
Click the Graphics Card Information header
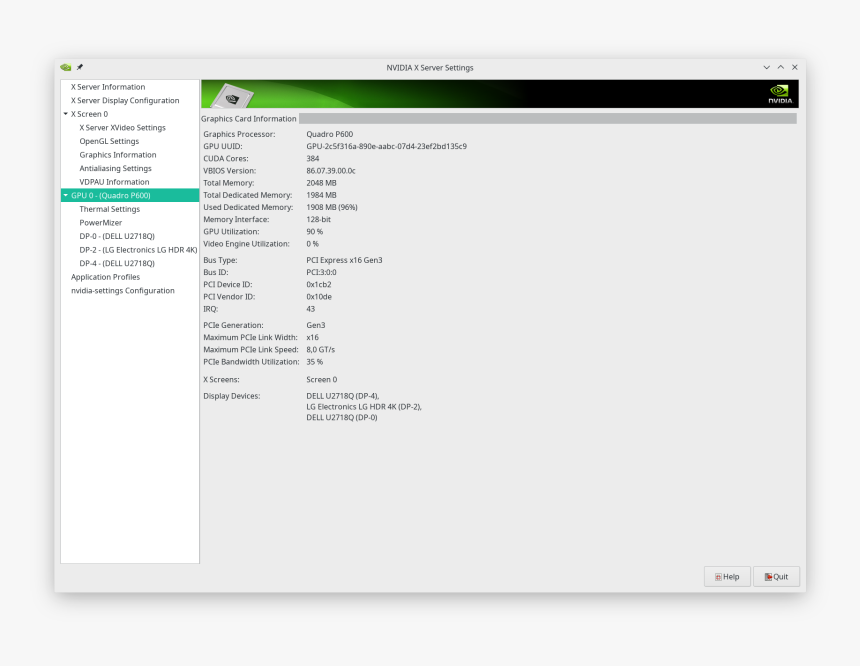(248, 118)
